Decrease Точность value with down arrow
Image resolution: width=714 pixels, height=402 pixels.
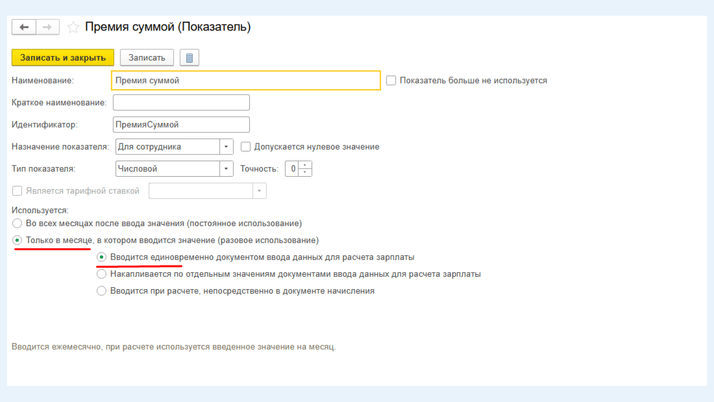tap(305, 173)
